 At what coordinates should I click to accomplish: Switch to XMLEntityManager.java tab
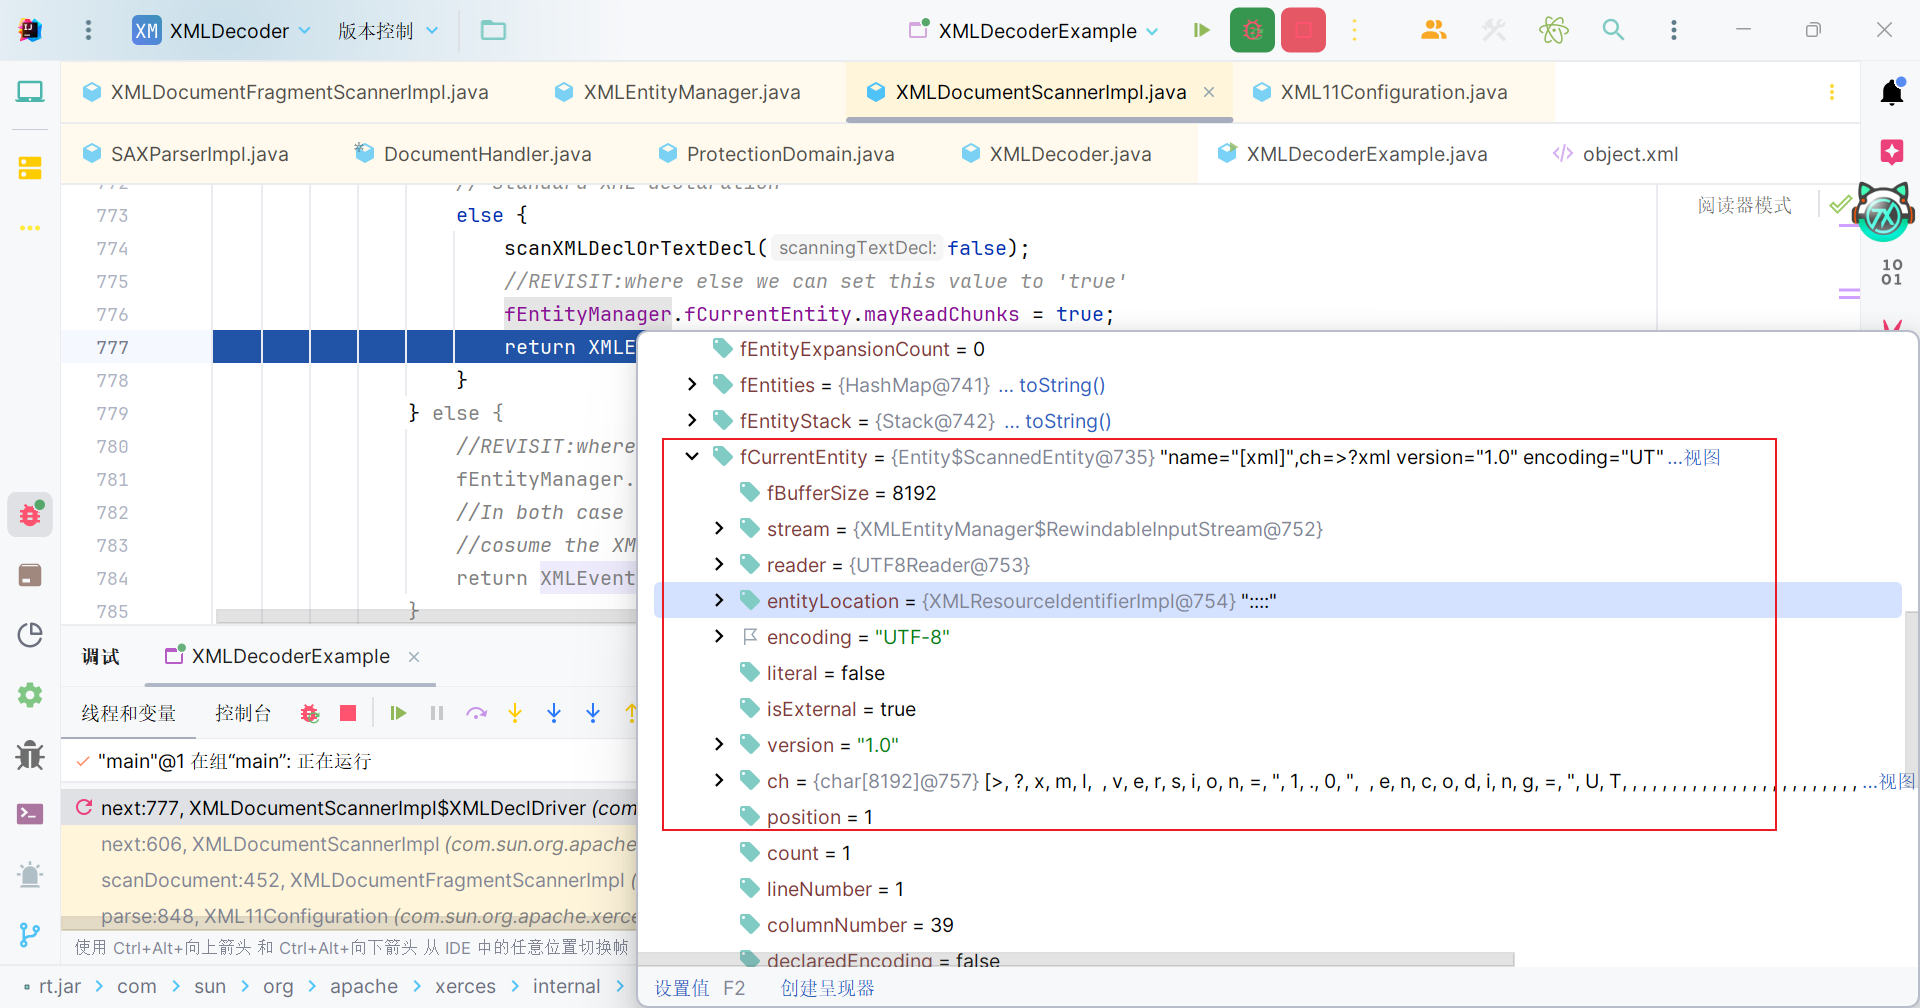click(x=678, y=92)
